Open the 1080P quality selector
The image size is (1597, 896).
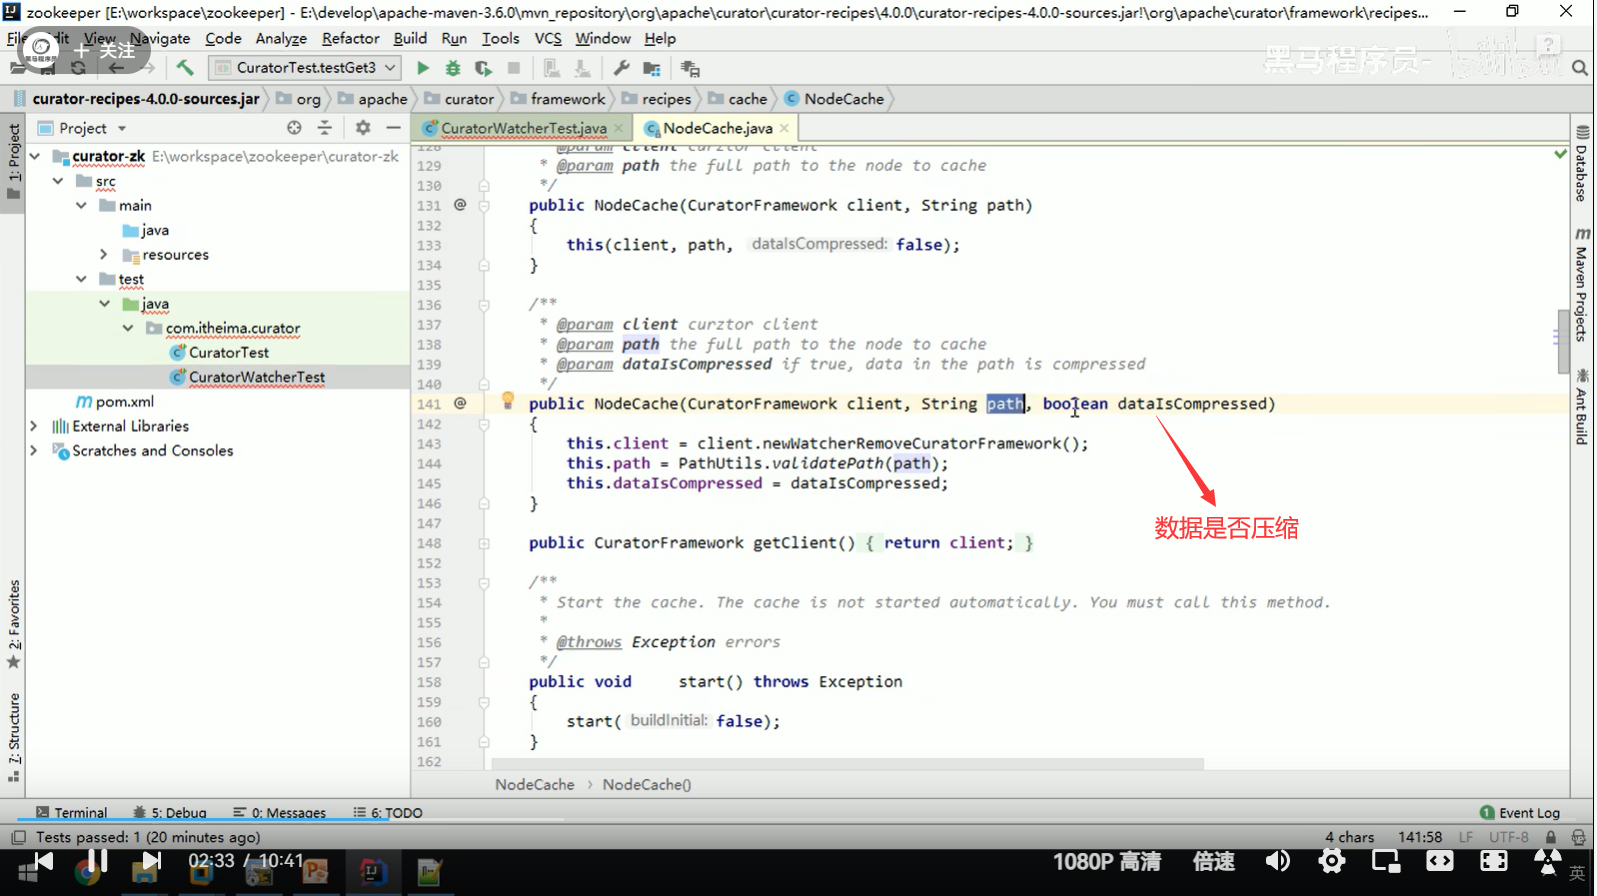tap(1107, 861)
